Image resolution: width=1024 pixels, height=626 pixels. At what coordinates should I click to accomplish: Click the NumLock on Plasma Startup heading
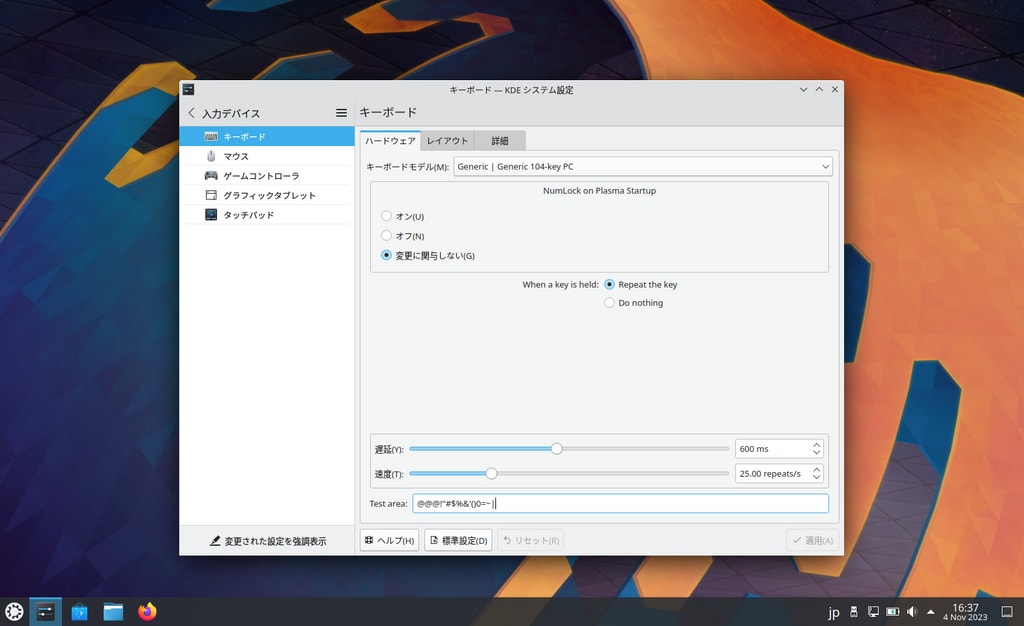click(x=600, y=191)
